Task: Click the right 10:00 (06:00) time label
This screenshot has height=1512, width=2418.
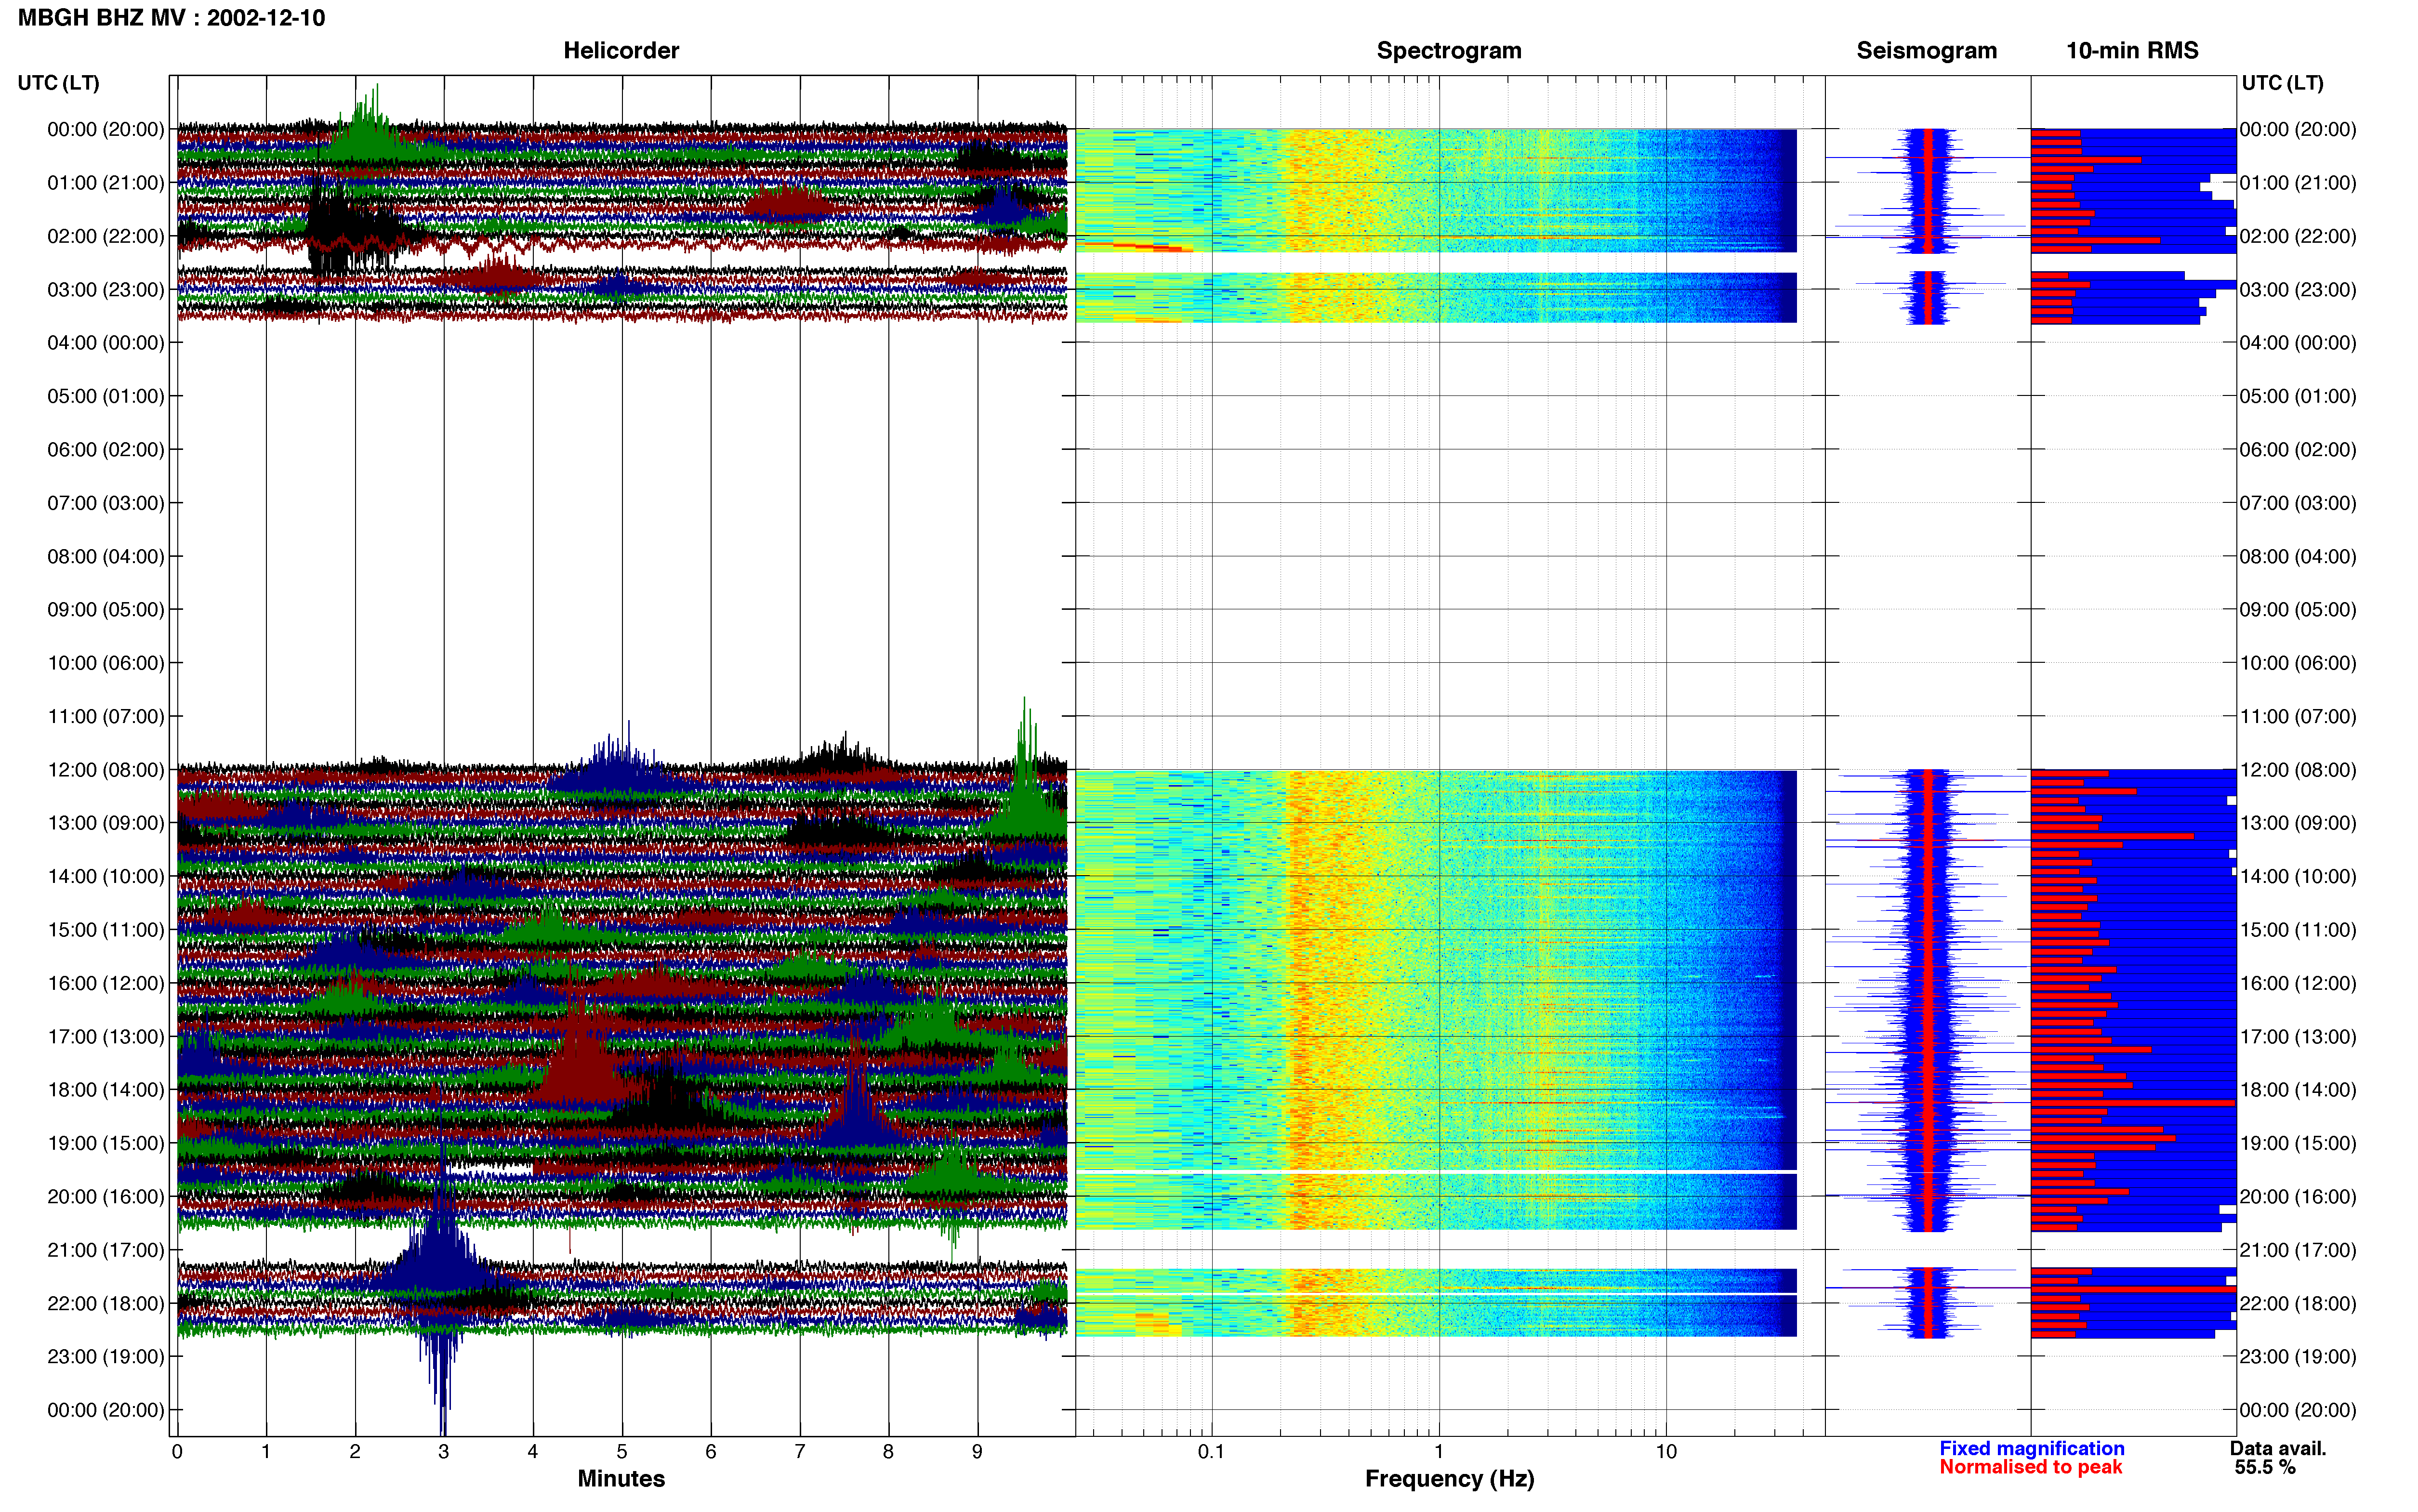Action: 2298,663
